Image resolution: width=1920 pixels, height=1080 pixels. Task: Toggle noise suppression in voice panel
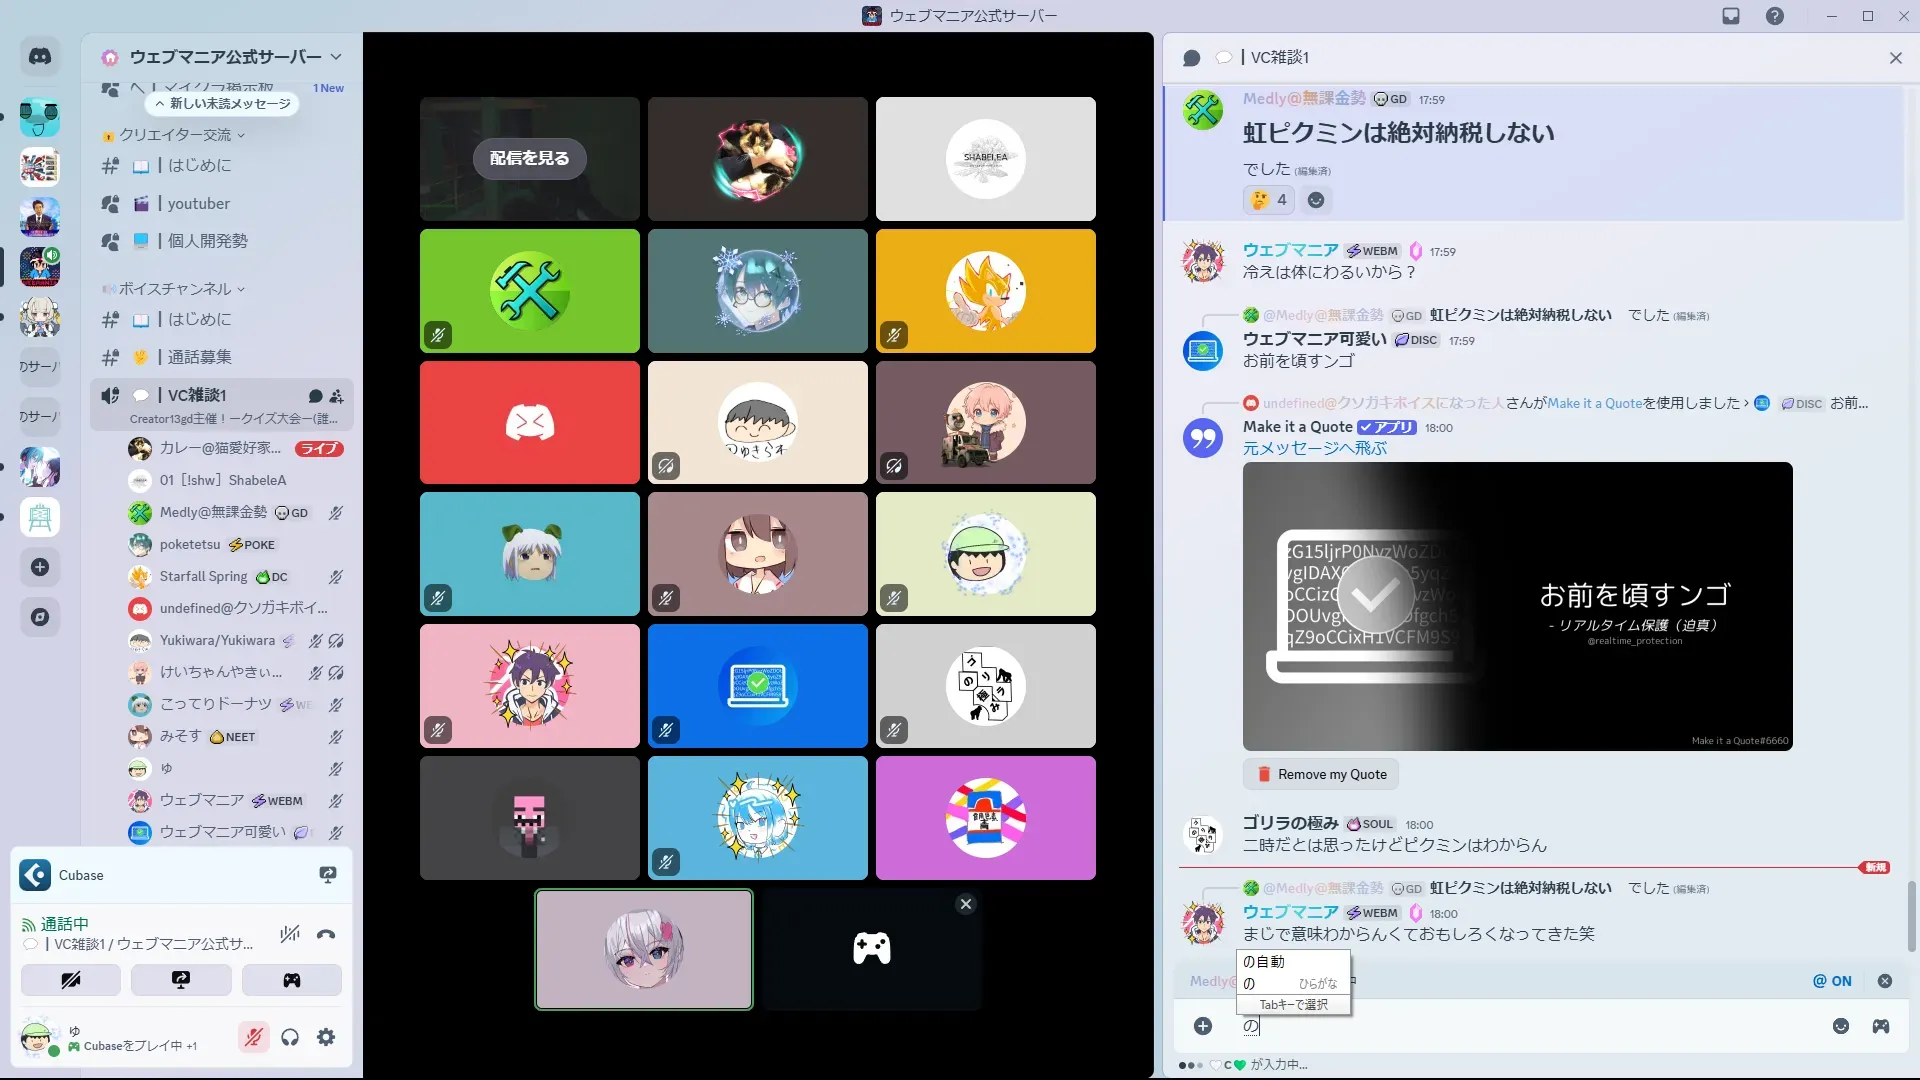290,935
